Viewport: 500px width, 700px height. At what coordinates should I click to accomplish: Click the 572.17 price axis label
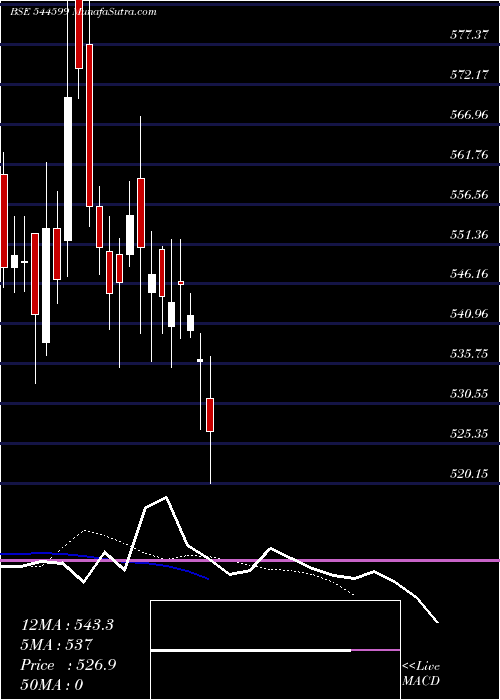[x=469, y=75]
